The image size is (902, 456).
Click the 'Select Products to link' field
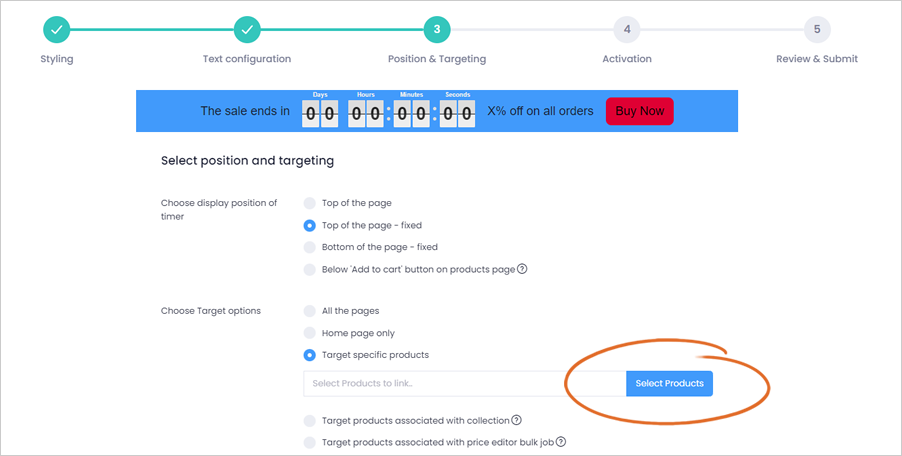pos(465,384)
